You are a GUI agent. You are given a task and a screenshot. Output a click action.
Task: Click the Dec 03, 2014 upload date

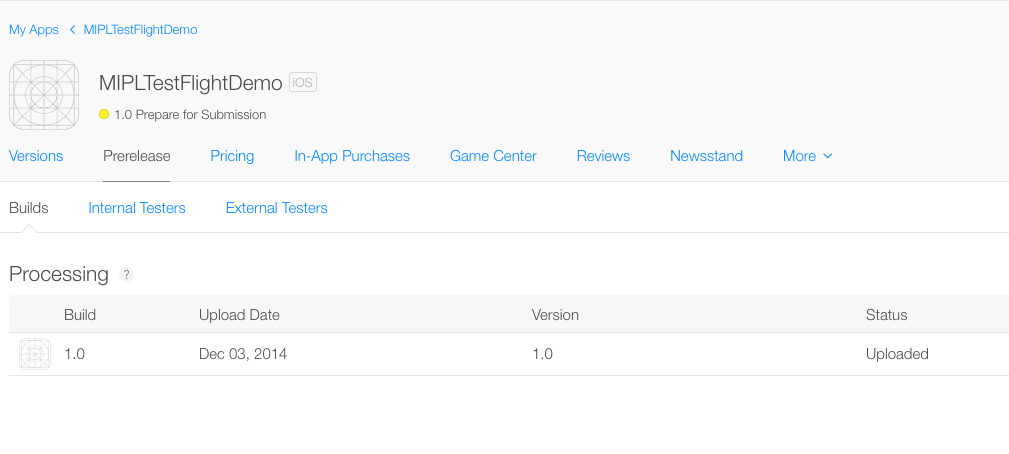click(x=243, y=354)
